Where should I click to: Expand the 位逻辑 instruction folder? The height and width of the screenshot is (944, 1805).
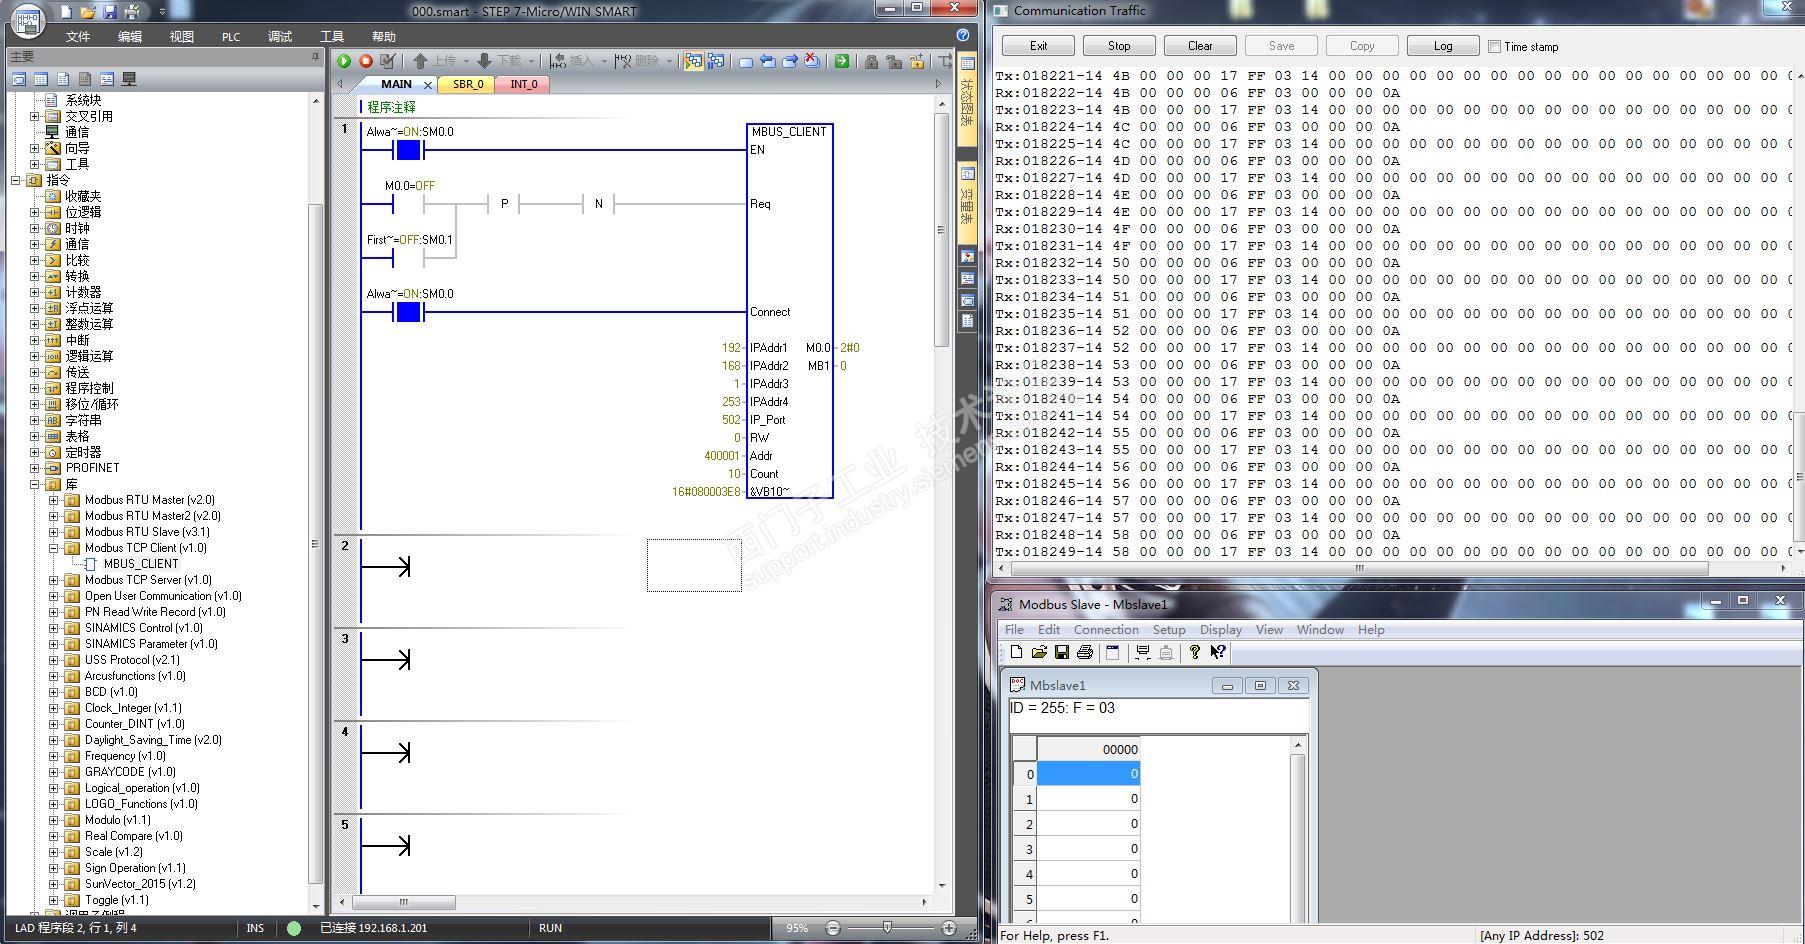tap(35, 212)
